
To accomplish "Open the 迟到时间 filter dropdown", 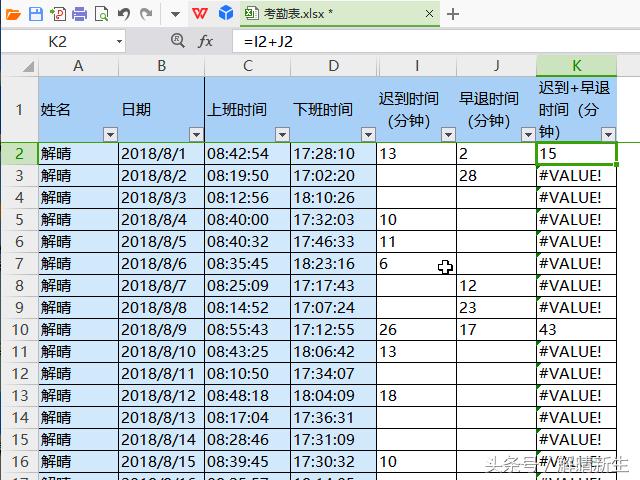I will point(448,134).
